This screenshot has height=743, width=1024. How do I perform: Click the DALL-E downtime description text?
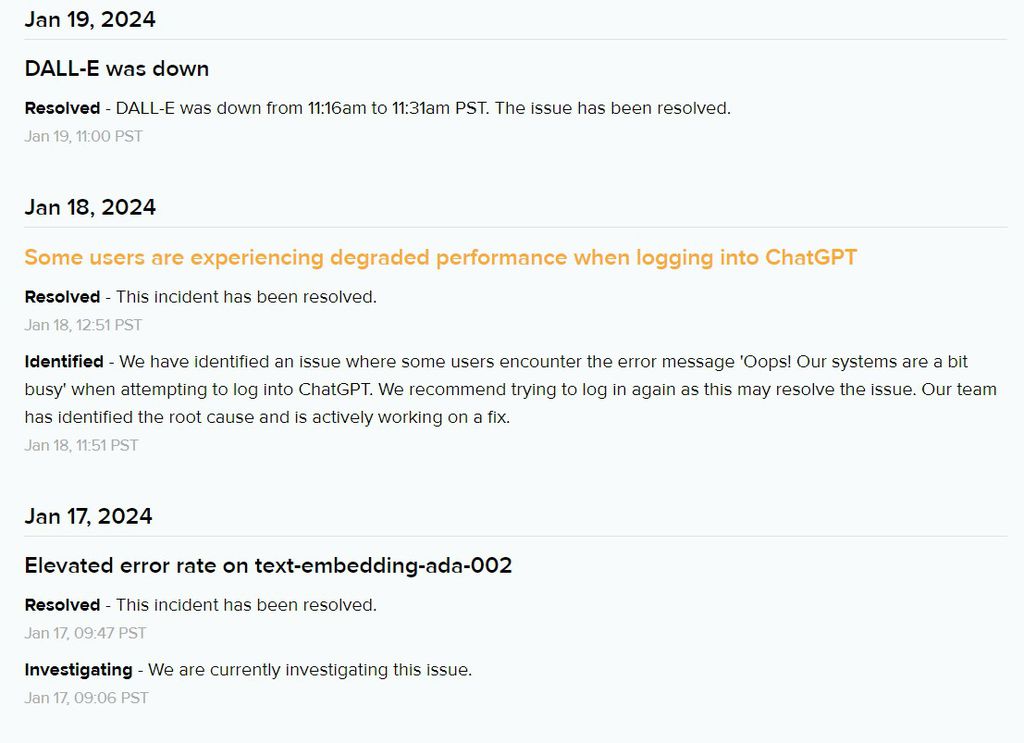(423, 108)
